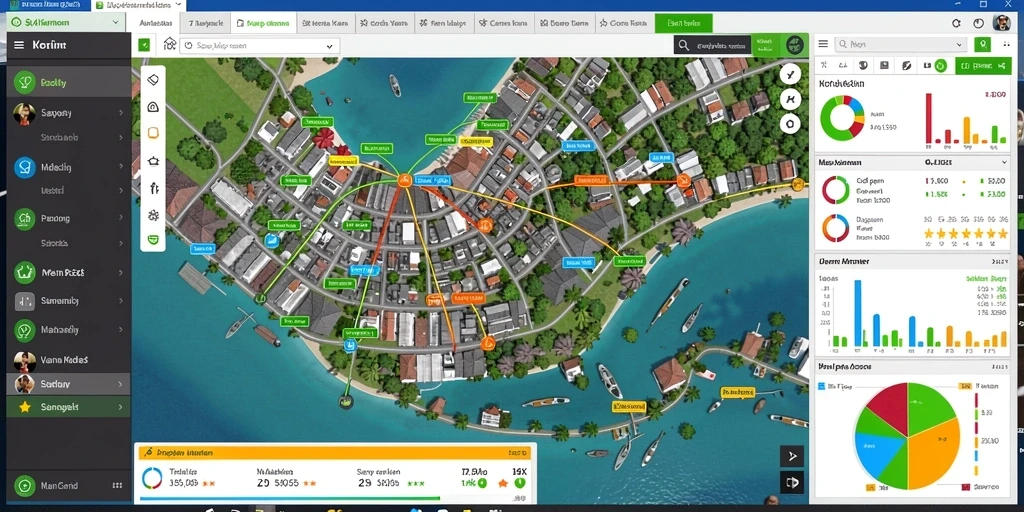Click the wide green button in the right panel toolbar

coord(982,65)
